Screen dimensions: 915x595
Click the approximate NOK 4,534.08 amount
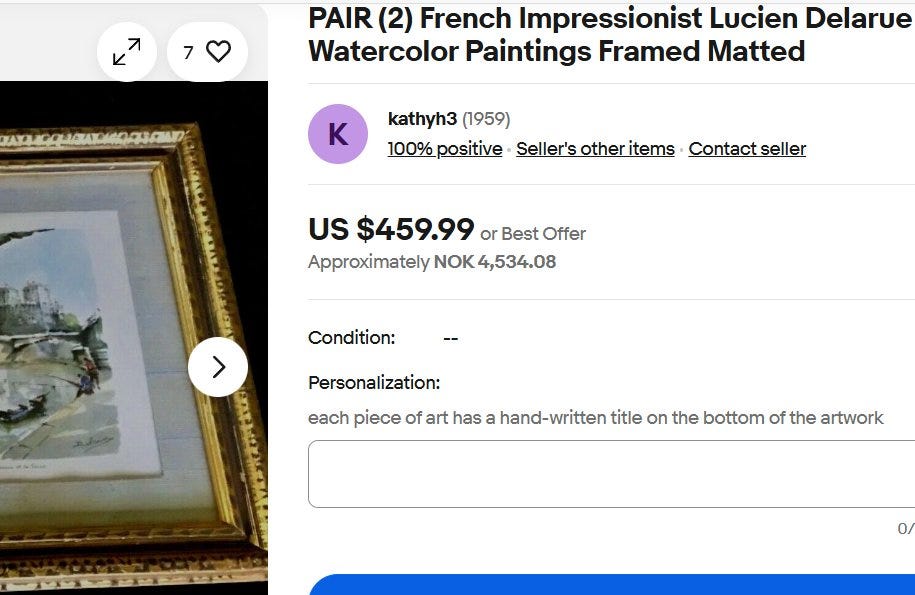point(494,262)
